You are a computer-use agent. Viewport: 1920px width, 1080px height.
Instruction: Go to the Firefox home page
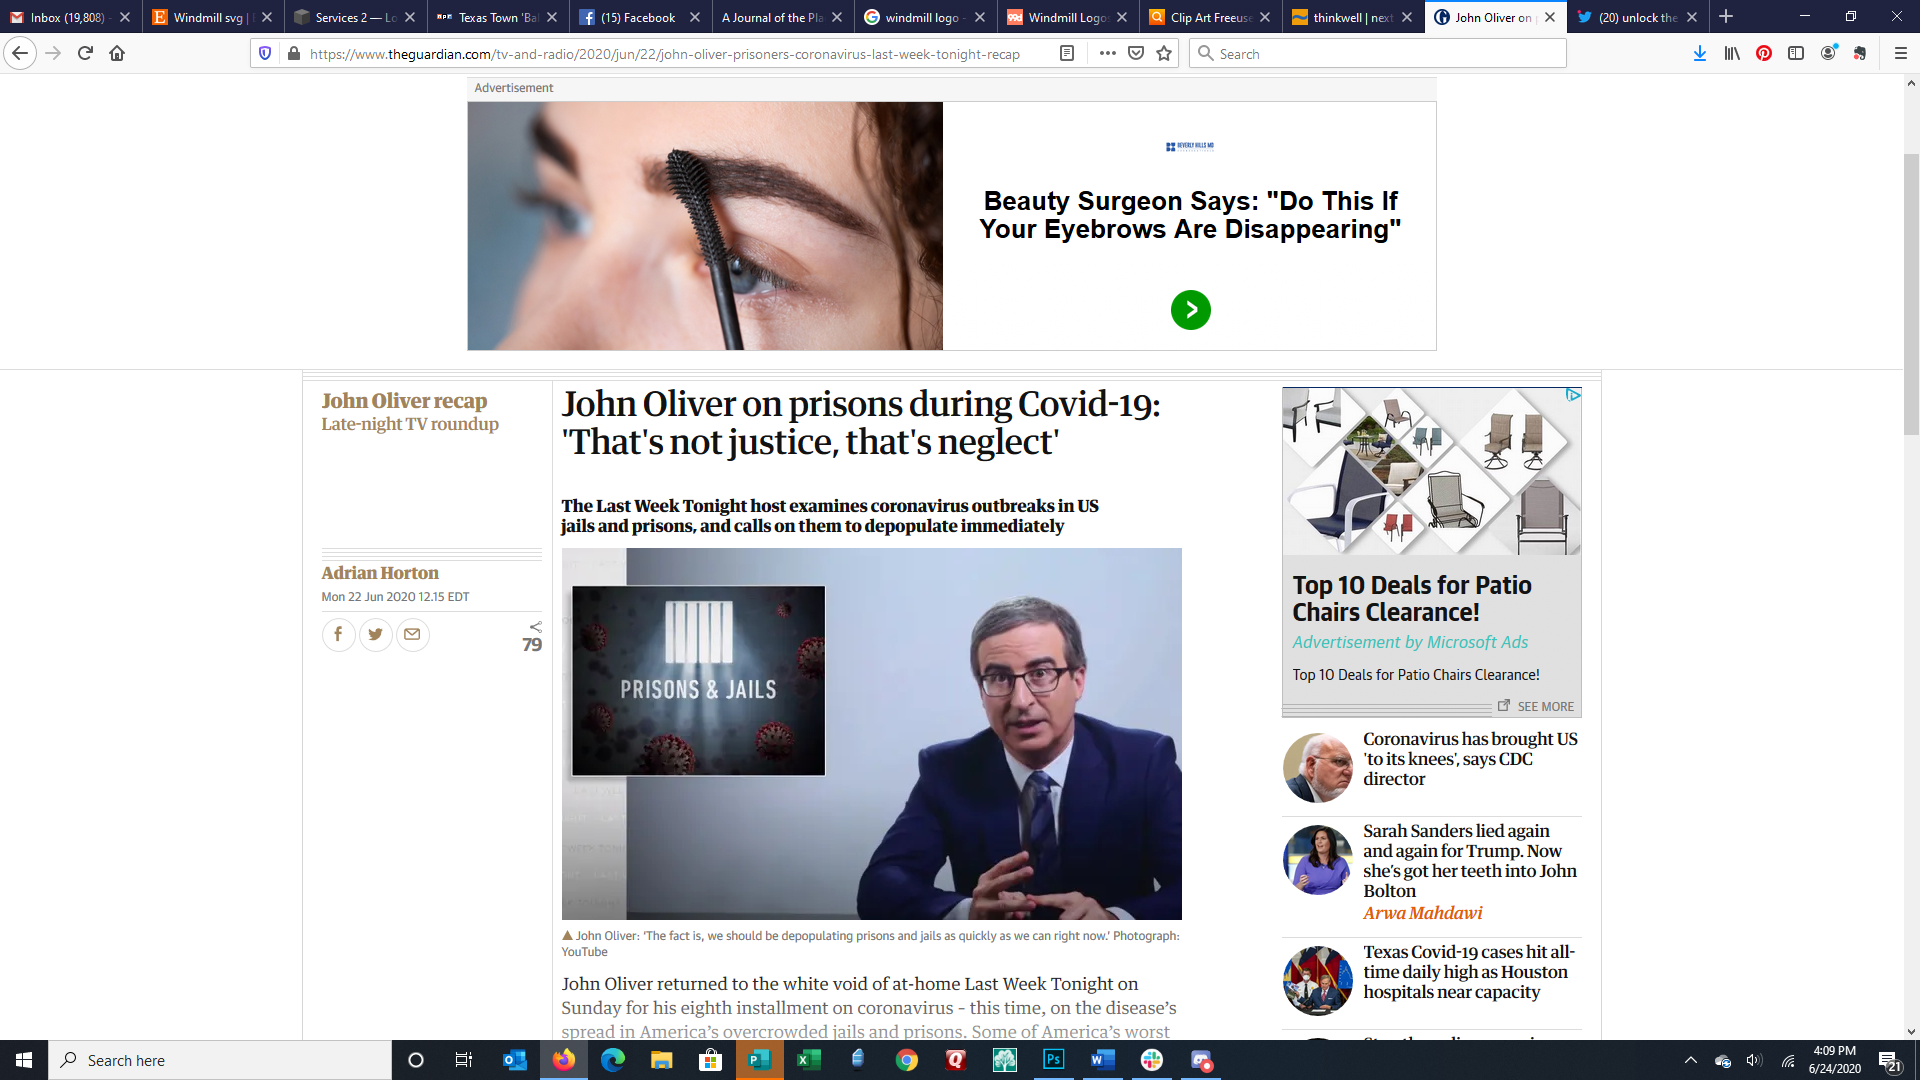click(x=117, y=53)
